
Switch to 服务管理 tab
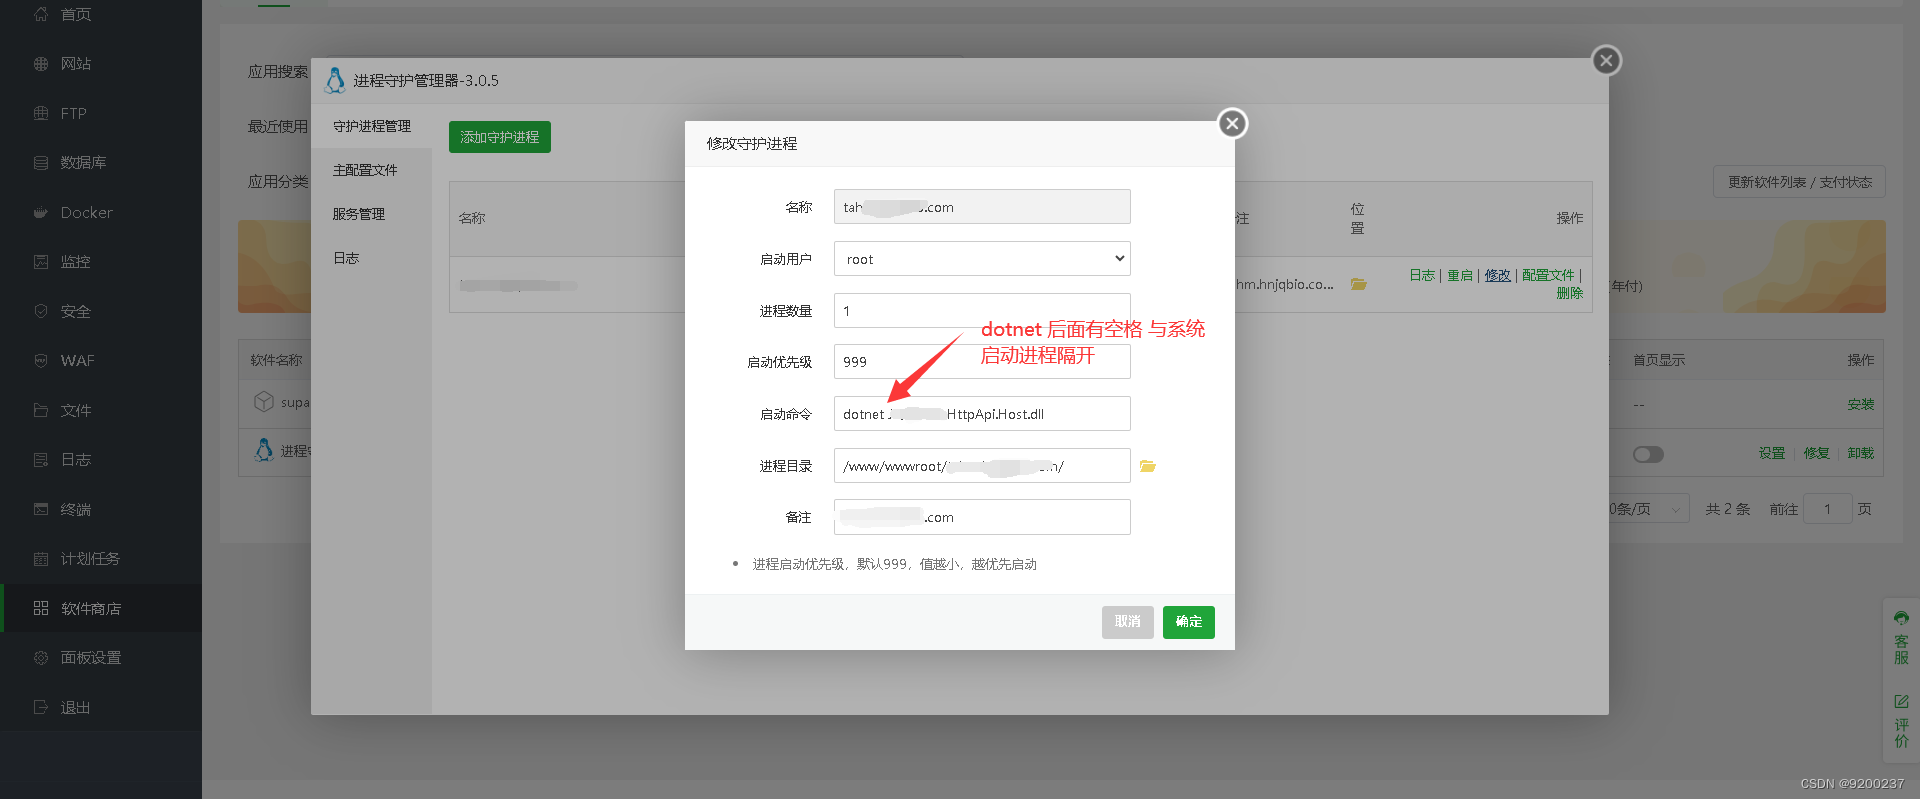click(x=359, y=214)
